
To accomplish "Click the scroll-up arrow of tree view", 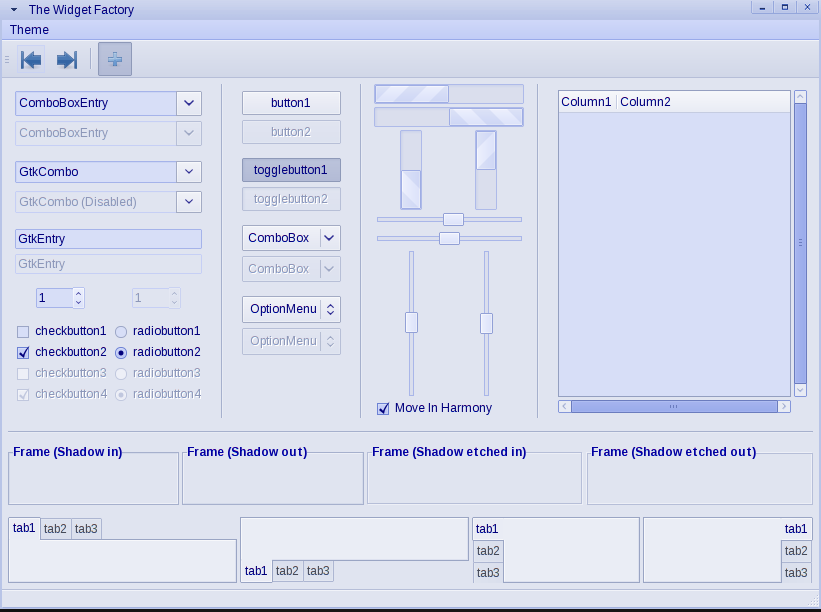I will [800, 97].
